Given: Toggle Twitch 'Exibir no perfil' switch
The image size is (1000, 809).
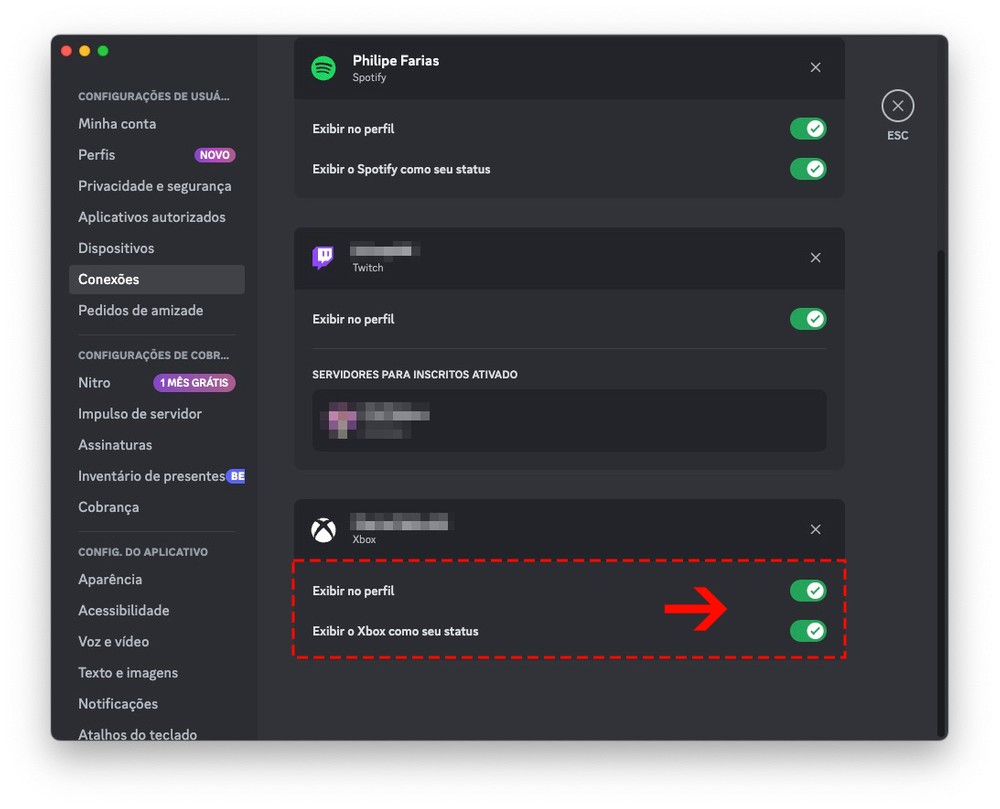Looking at the screenshot, I should click(x=808, y=319).
